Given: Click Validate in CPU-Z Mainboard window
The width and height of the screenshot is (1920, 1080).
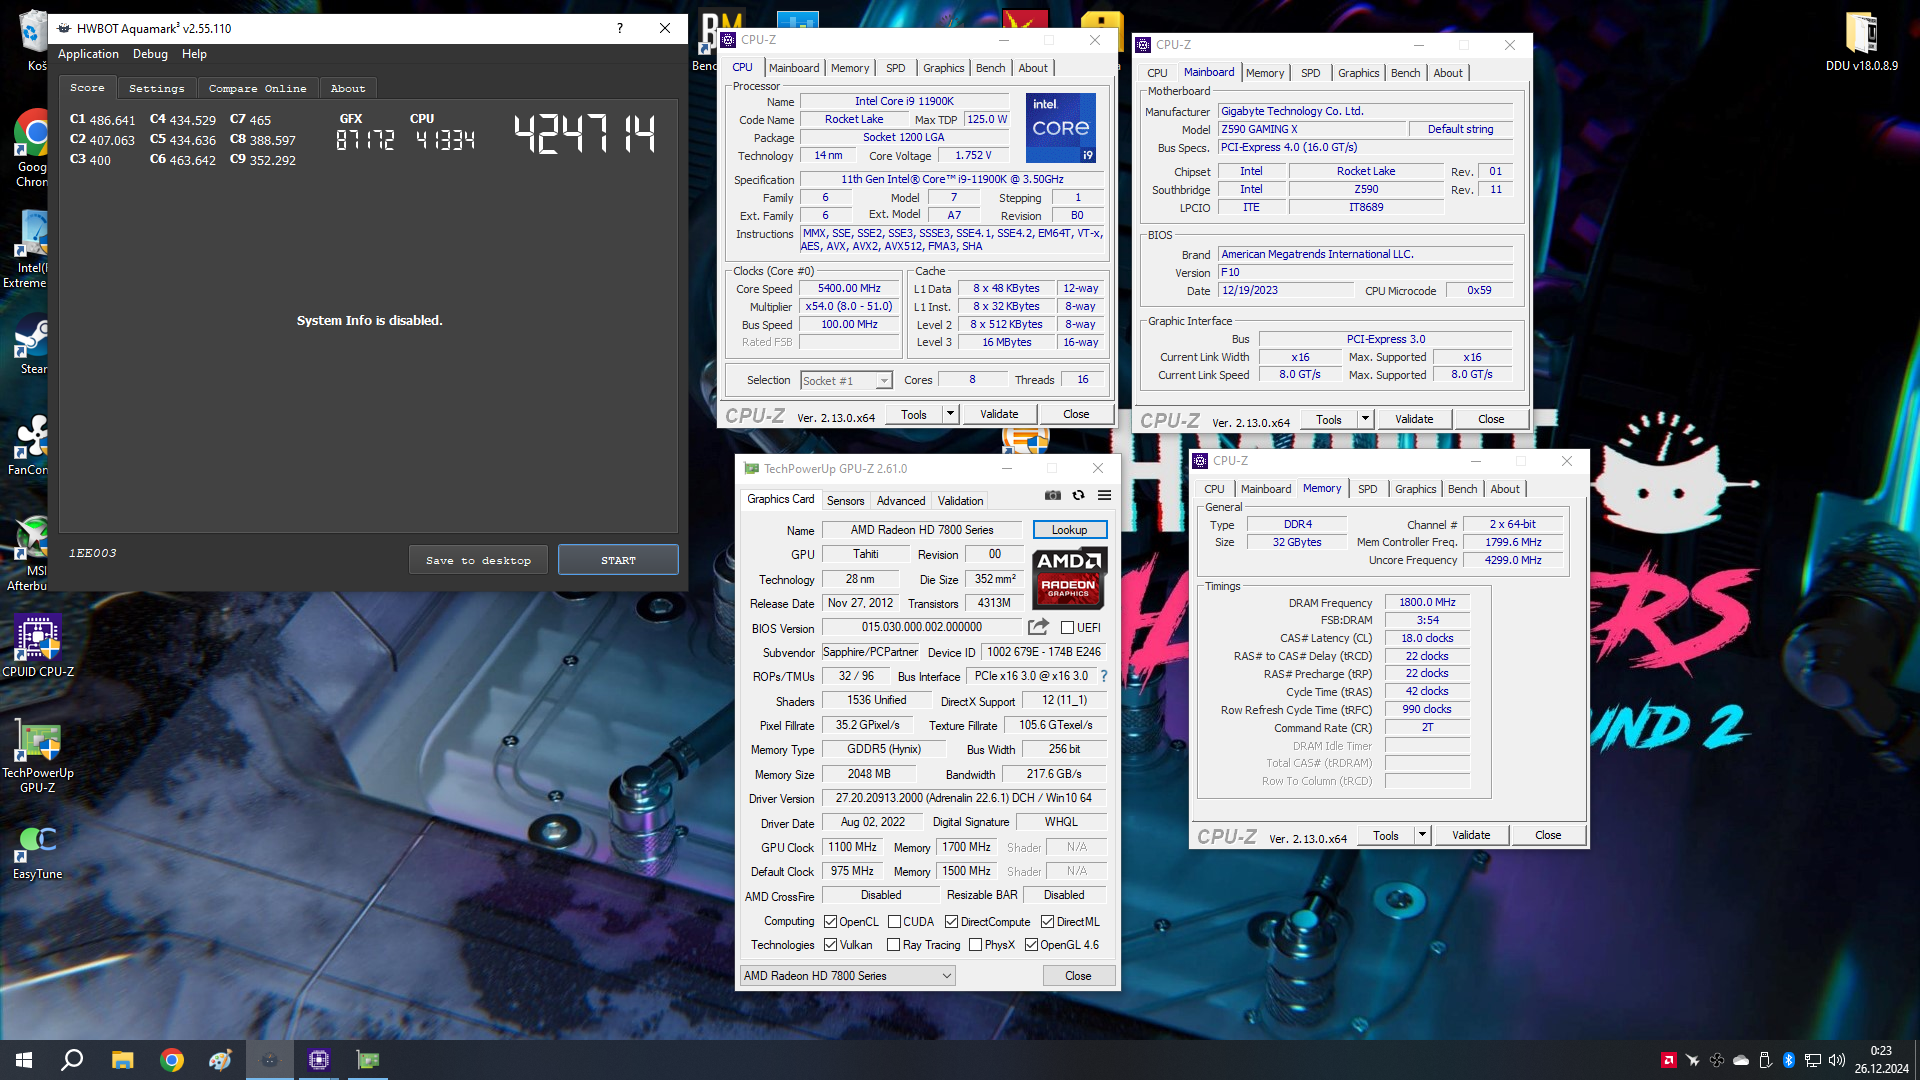Looking at the screenshot, I should (x=1414, y=419).
